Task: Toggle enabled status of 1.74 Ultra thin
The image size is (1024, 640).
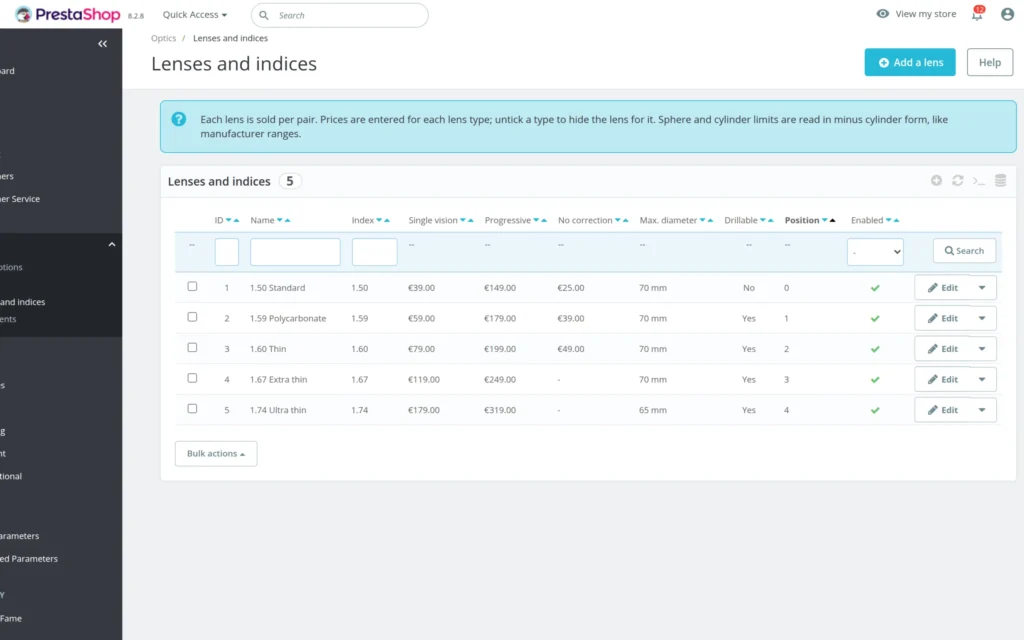Action: tap(874, 410)
